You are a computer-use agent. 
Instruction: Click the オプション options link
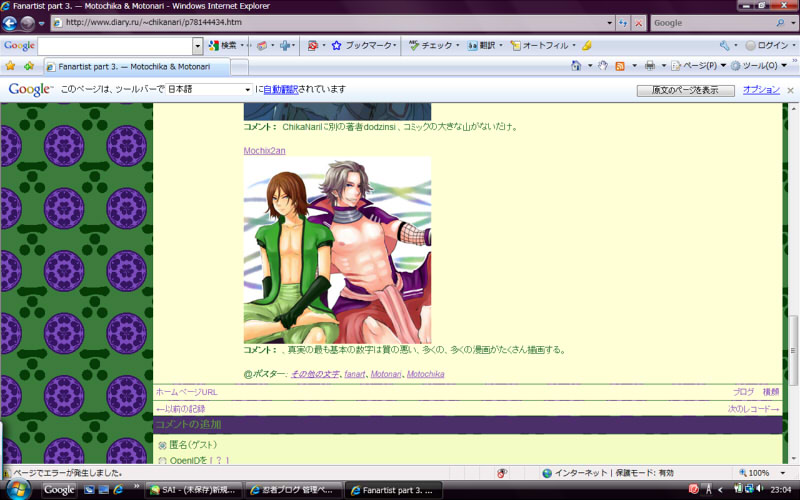(x=761, y=90)
